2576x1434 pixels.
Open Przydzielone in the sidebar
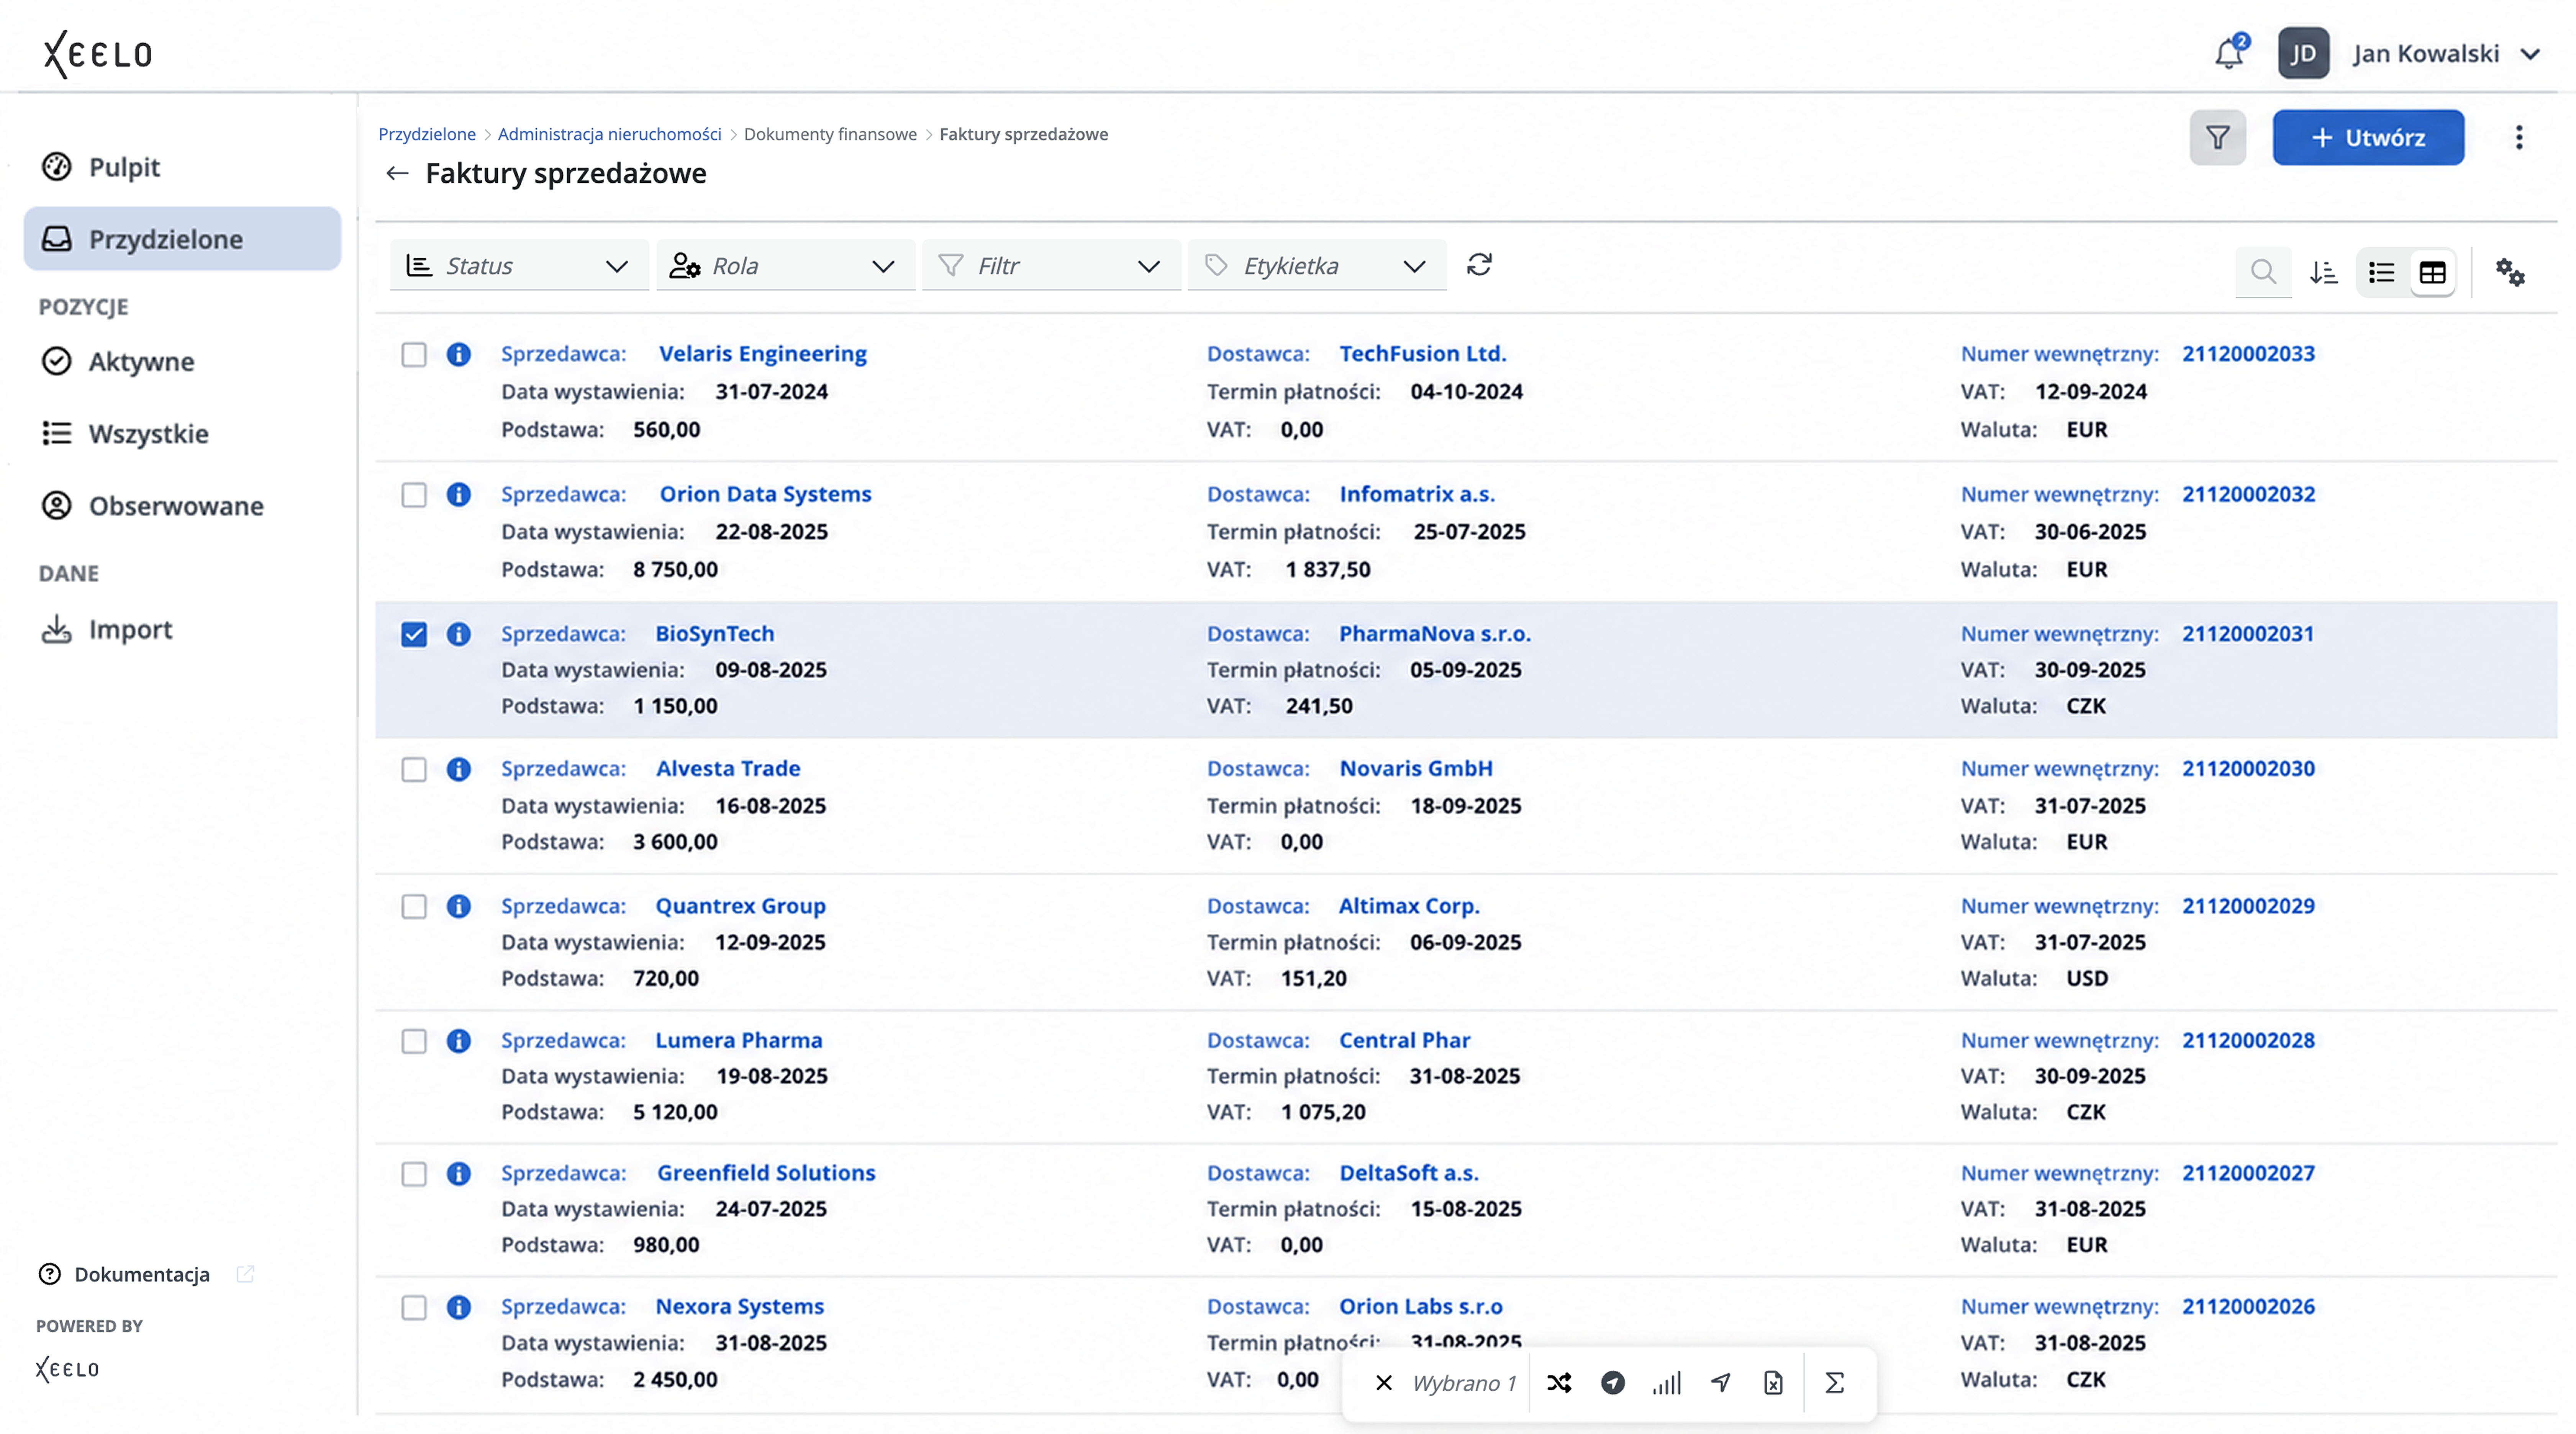[182, 239]
